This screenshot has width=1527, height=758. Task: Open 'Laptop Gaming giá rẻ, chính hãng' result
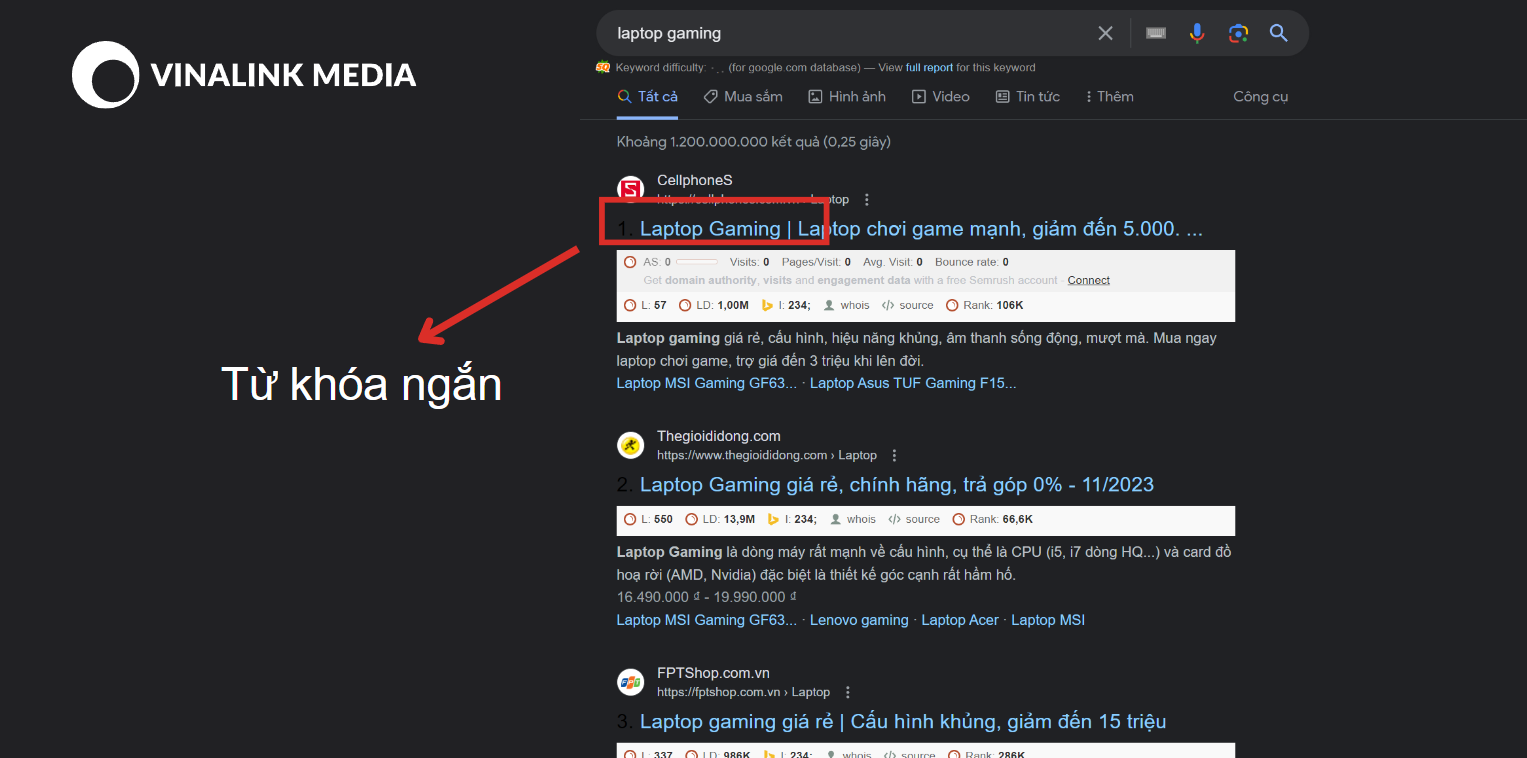click(x=897, y=485)
